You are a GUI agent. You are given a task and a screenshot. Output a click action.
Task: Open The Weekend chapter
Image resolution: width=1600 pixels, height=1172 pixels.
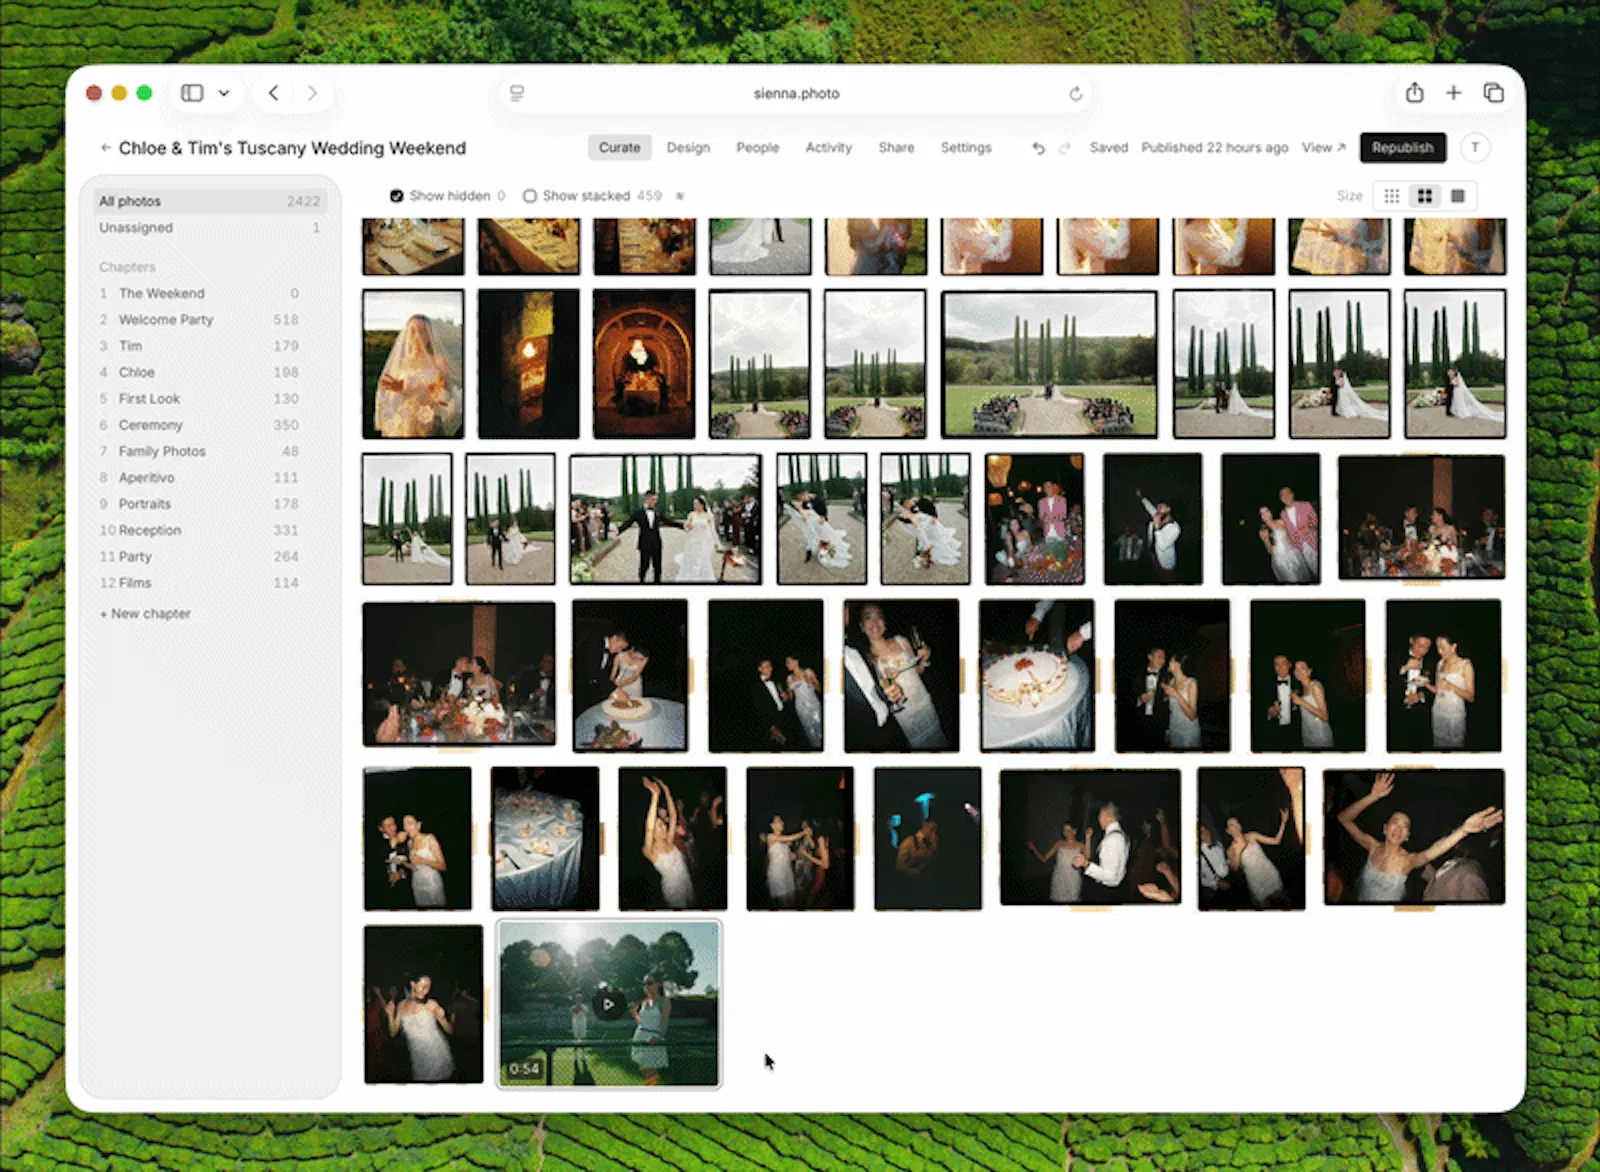click(199, 293)
